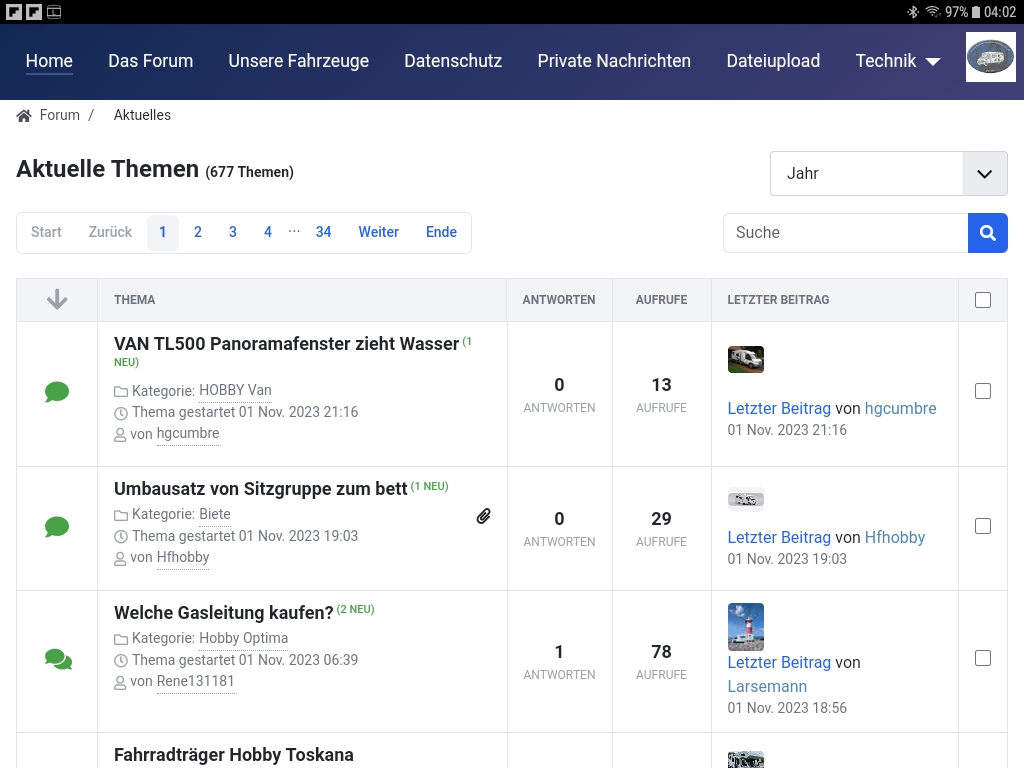Click into the Suche search field
The image size is (1024, 768).
coord(845,233)
